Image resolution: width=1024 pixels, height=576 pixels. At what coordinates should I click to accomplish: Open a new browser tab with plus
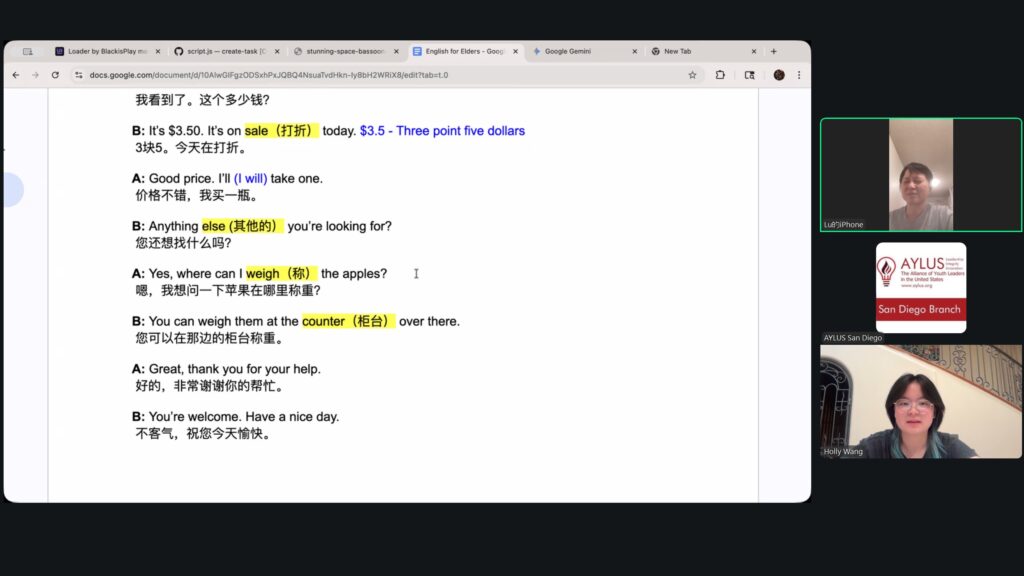773,51
